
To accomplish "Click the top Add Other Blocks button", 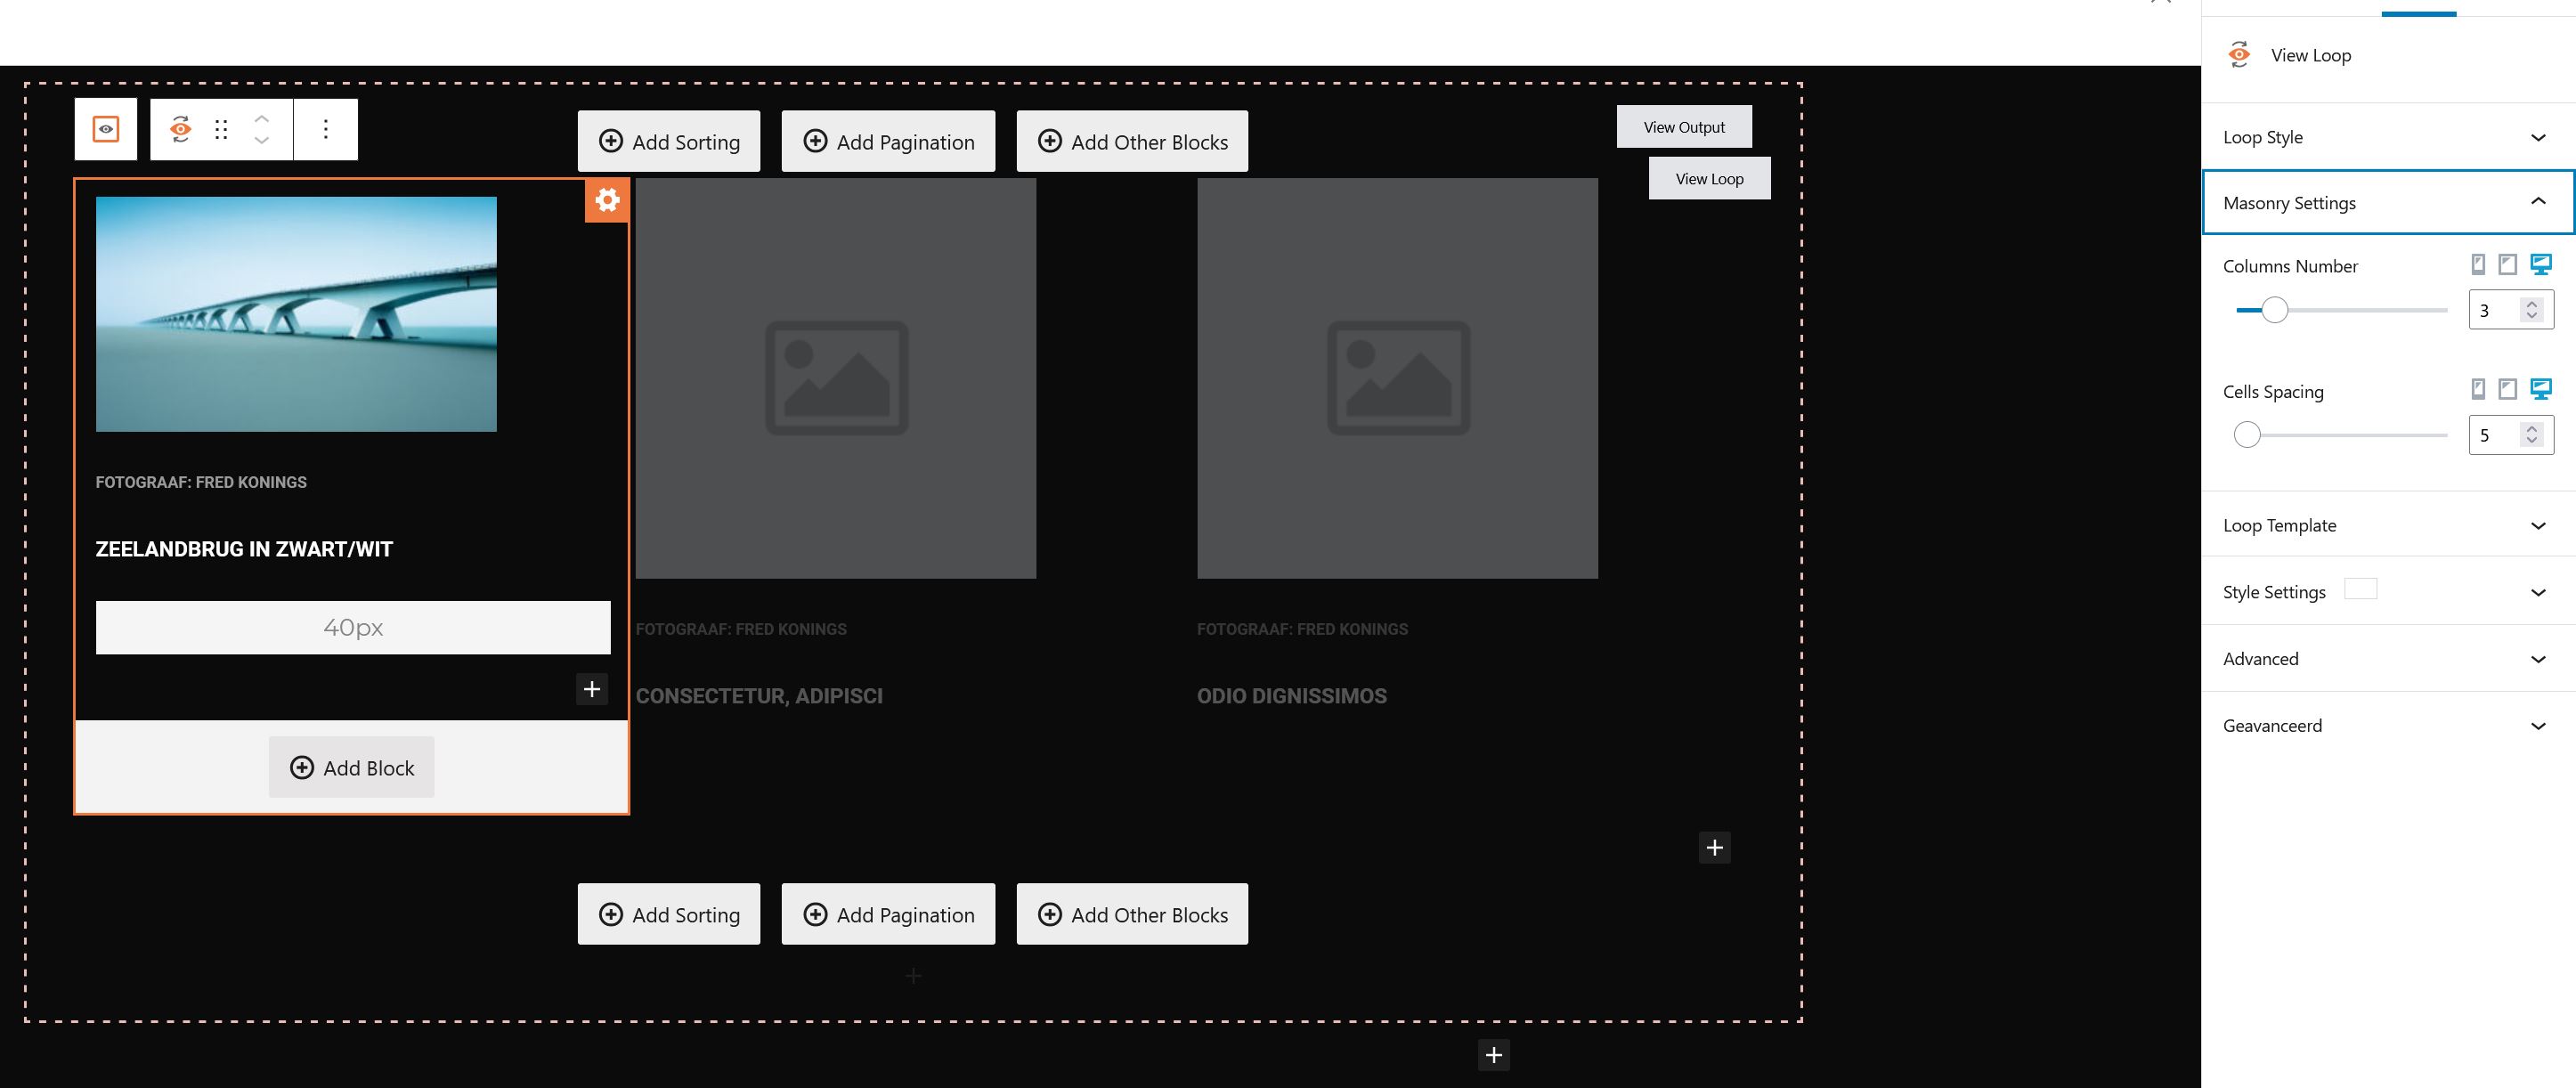I will 1132,142.
